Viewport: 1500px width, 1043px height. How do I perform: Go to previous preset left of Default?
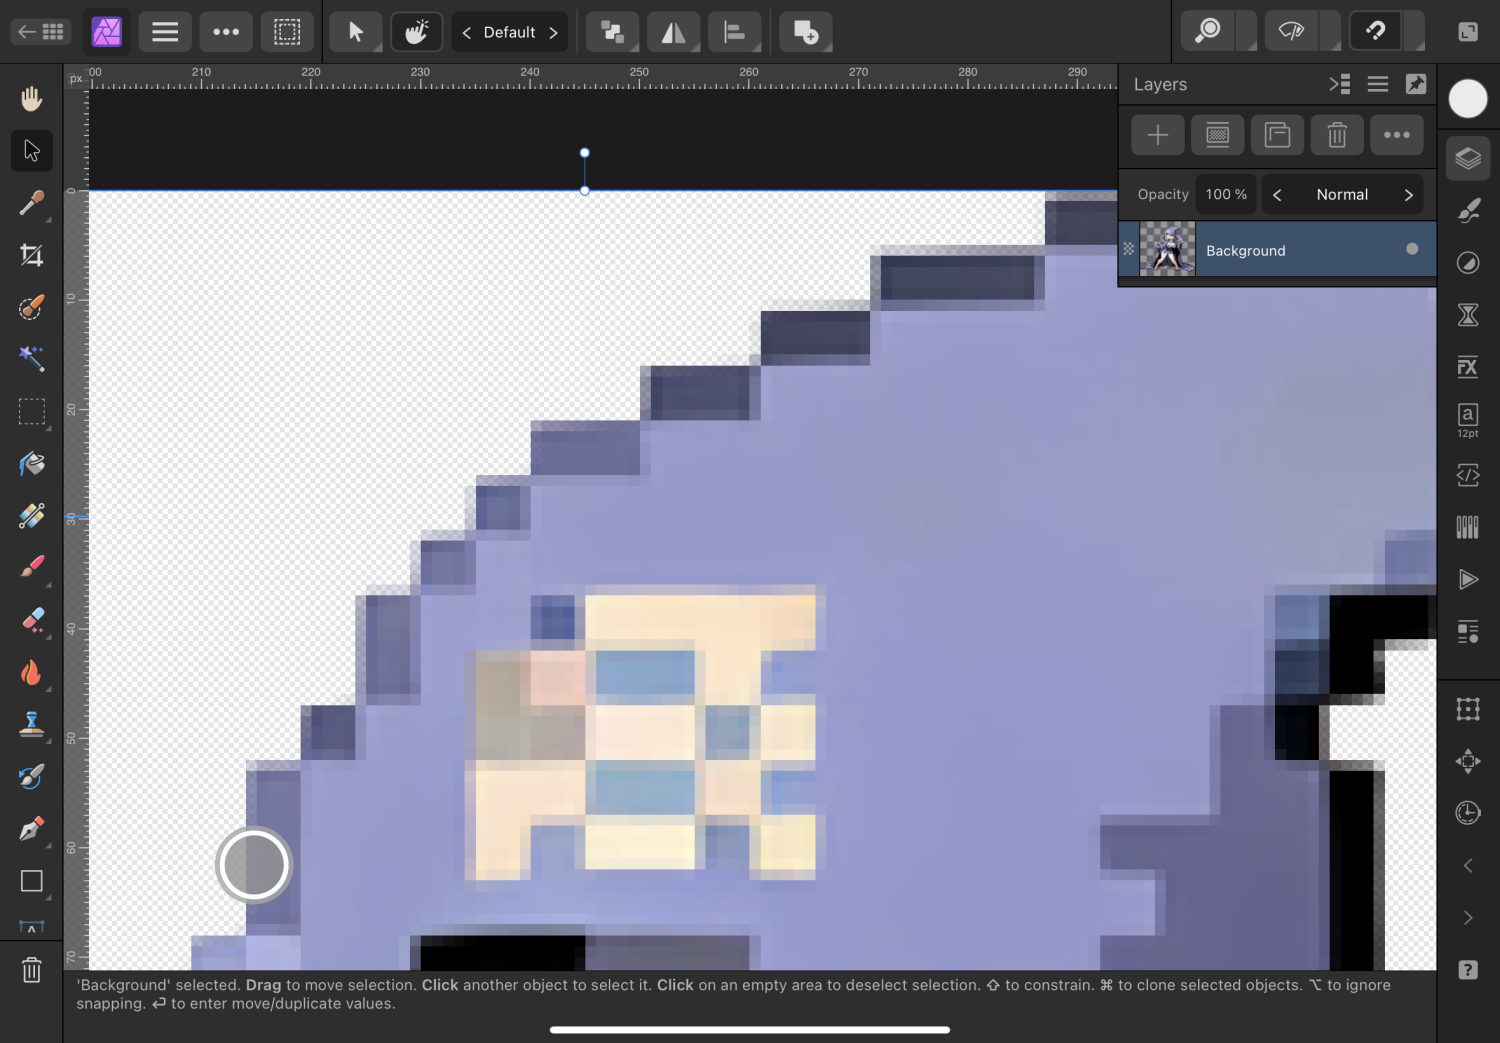click(x=466, y=33)
